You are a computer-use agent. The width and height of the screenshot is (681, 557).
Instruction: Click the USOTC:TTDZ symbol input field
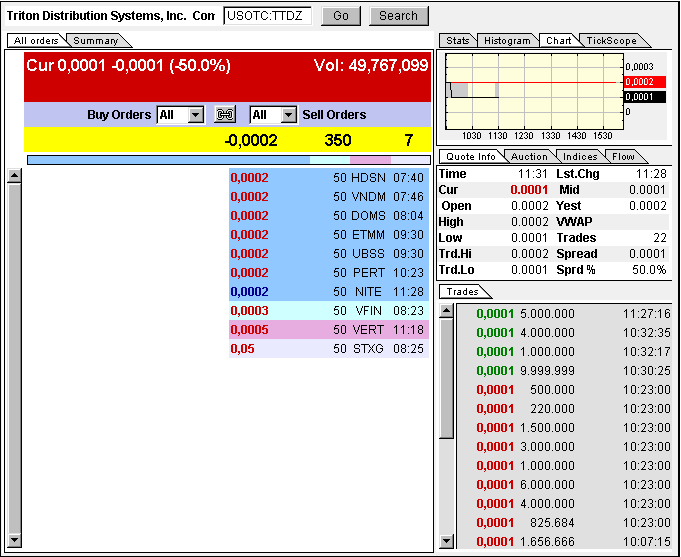pyautogui.click(x=268, y=16)
